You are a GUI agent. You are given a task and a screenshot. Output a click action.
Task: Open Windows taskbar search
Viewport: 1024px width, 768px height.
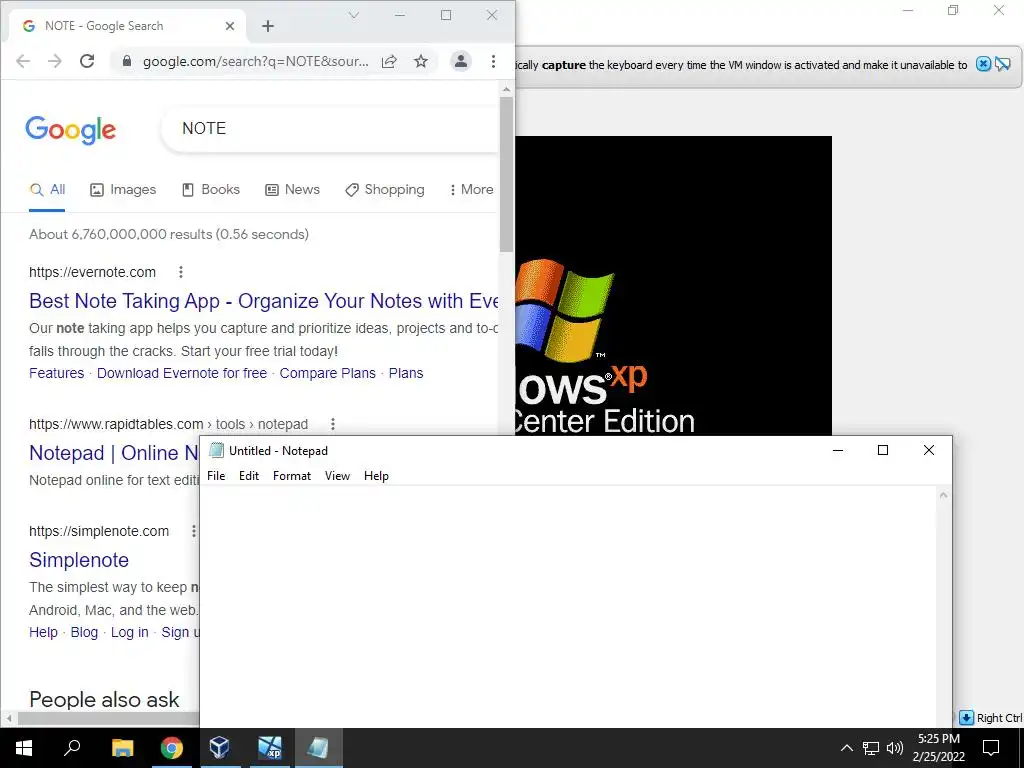click(x=72, y=748)
